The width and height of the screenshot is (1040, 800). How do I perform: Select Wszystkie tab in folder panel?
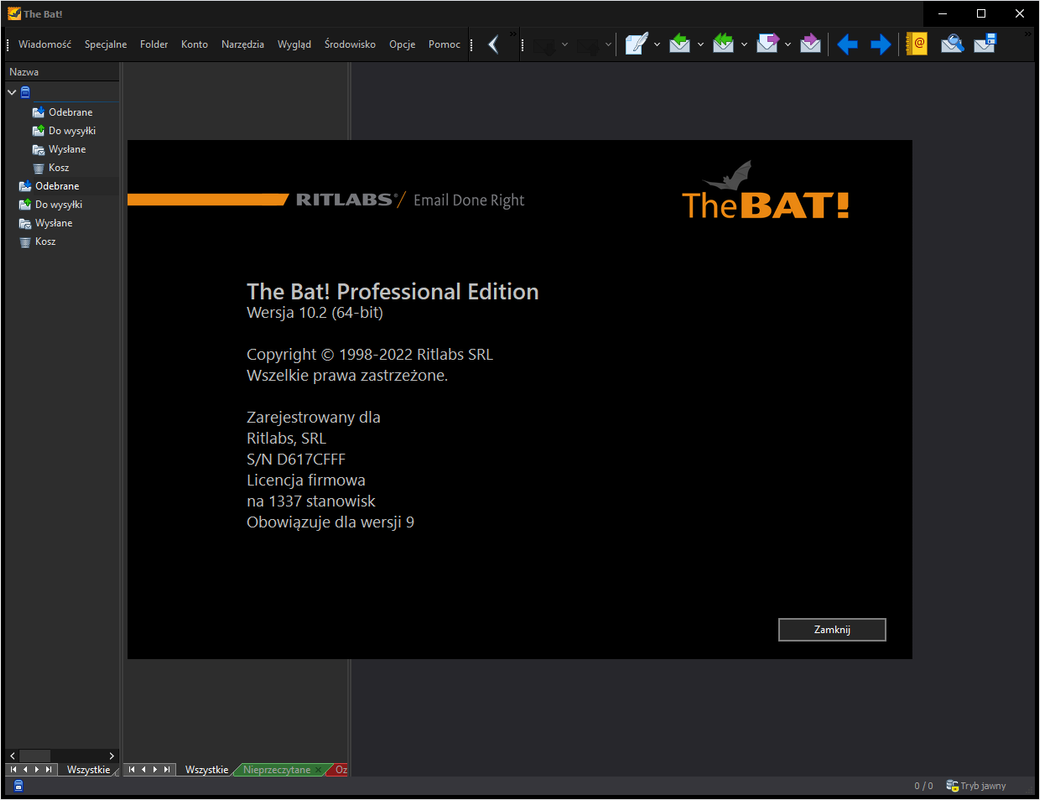click(88, 769)
